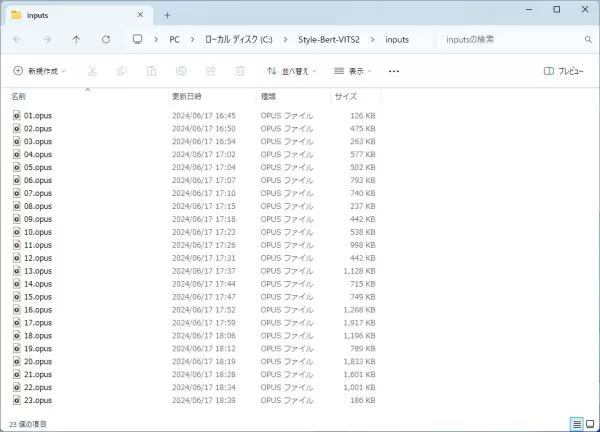Image resolution: width=600 pixels, height=432 pixels.
Task: Click the 1,917 KB size value
Action: [359, 323]
